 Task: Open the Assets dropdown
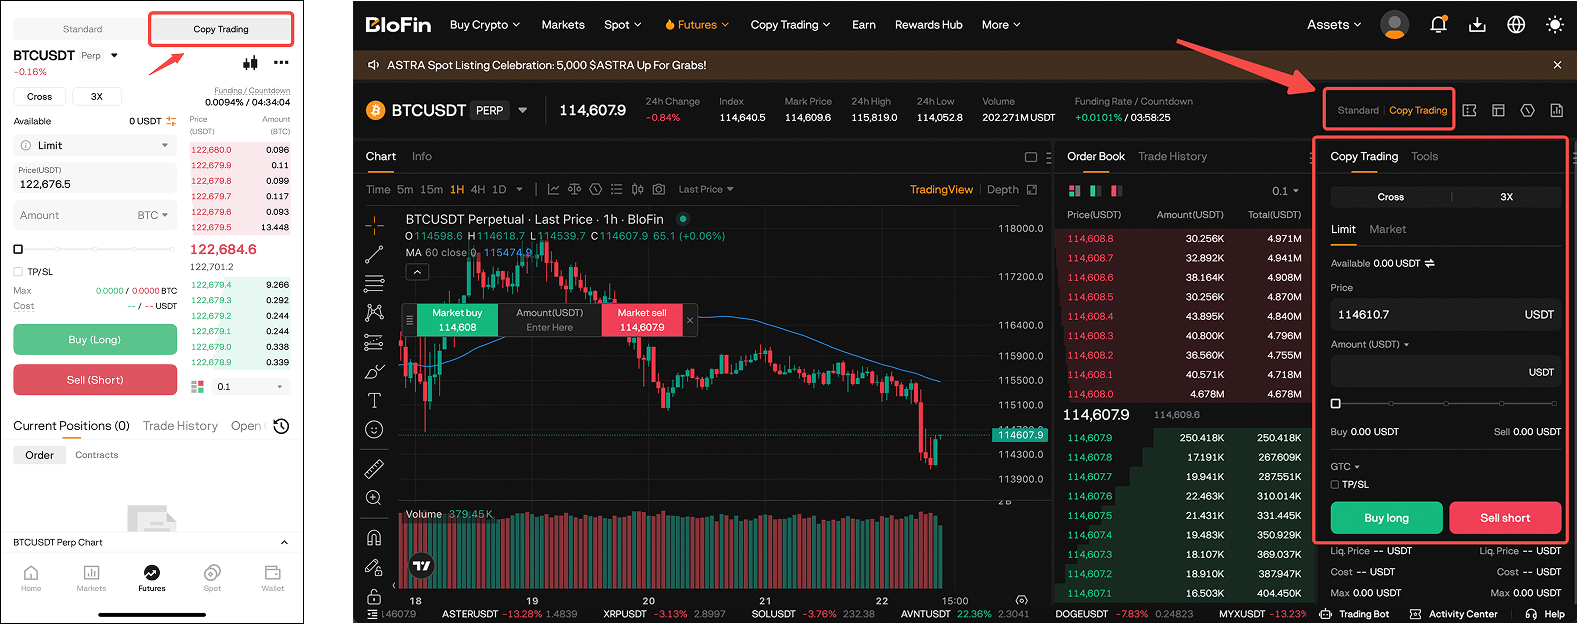pos(1334,25)
